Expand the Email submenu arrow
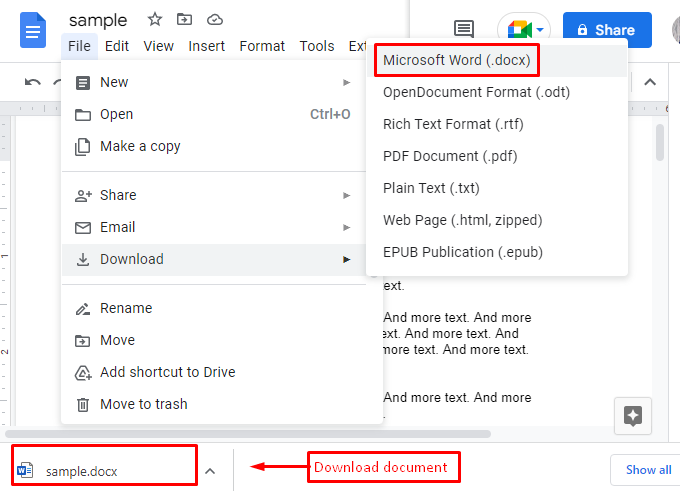The width and height of the screenshot is (680, 491). point(346,227)
